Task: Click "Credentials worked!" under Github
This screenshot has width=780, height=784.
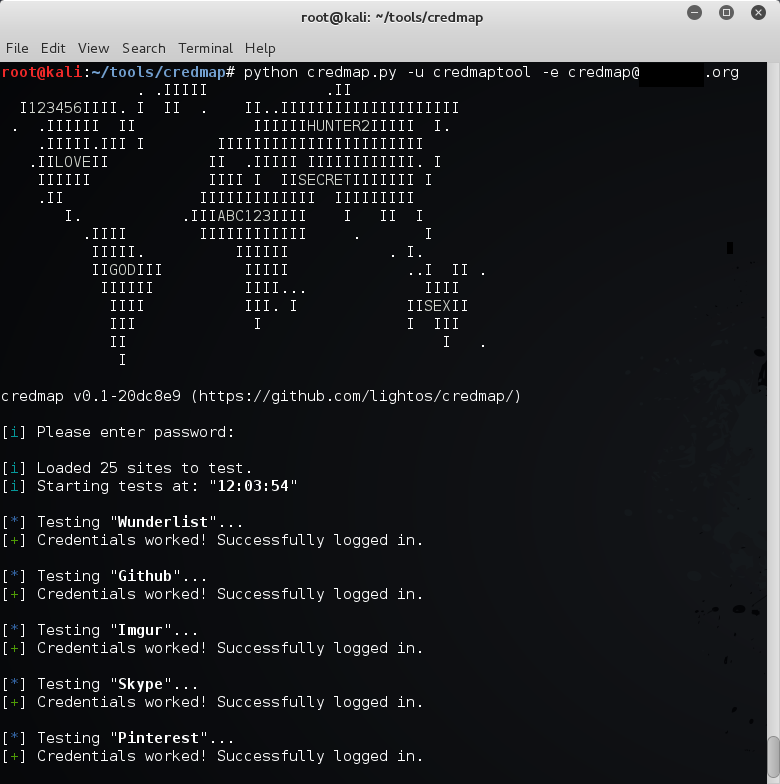Action: [122, 594]
